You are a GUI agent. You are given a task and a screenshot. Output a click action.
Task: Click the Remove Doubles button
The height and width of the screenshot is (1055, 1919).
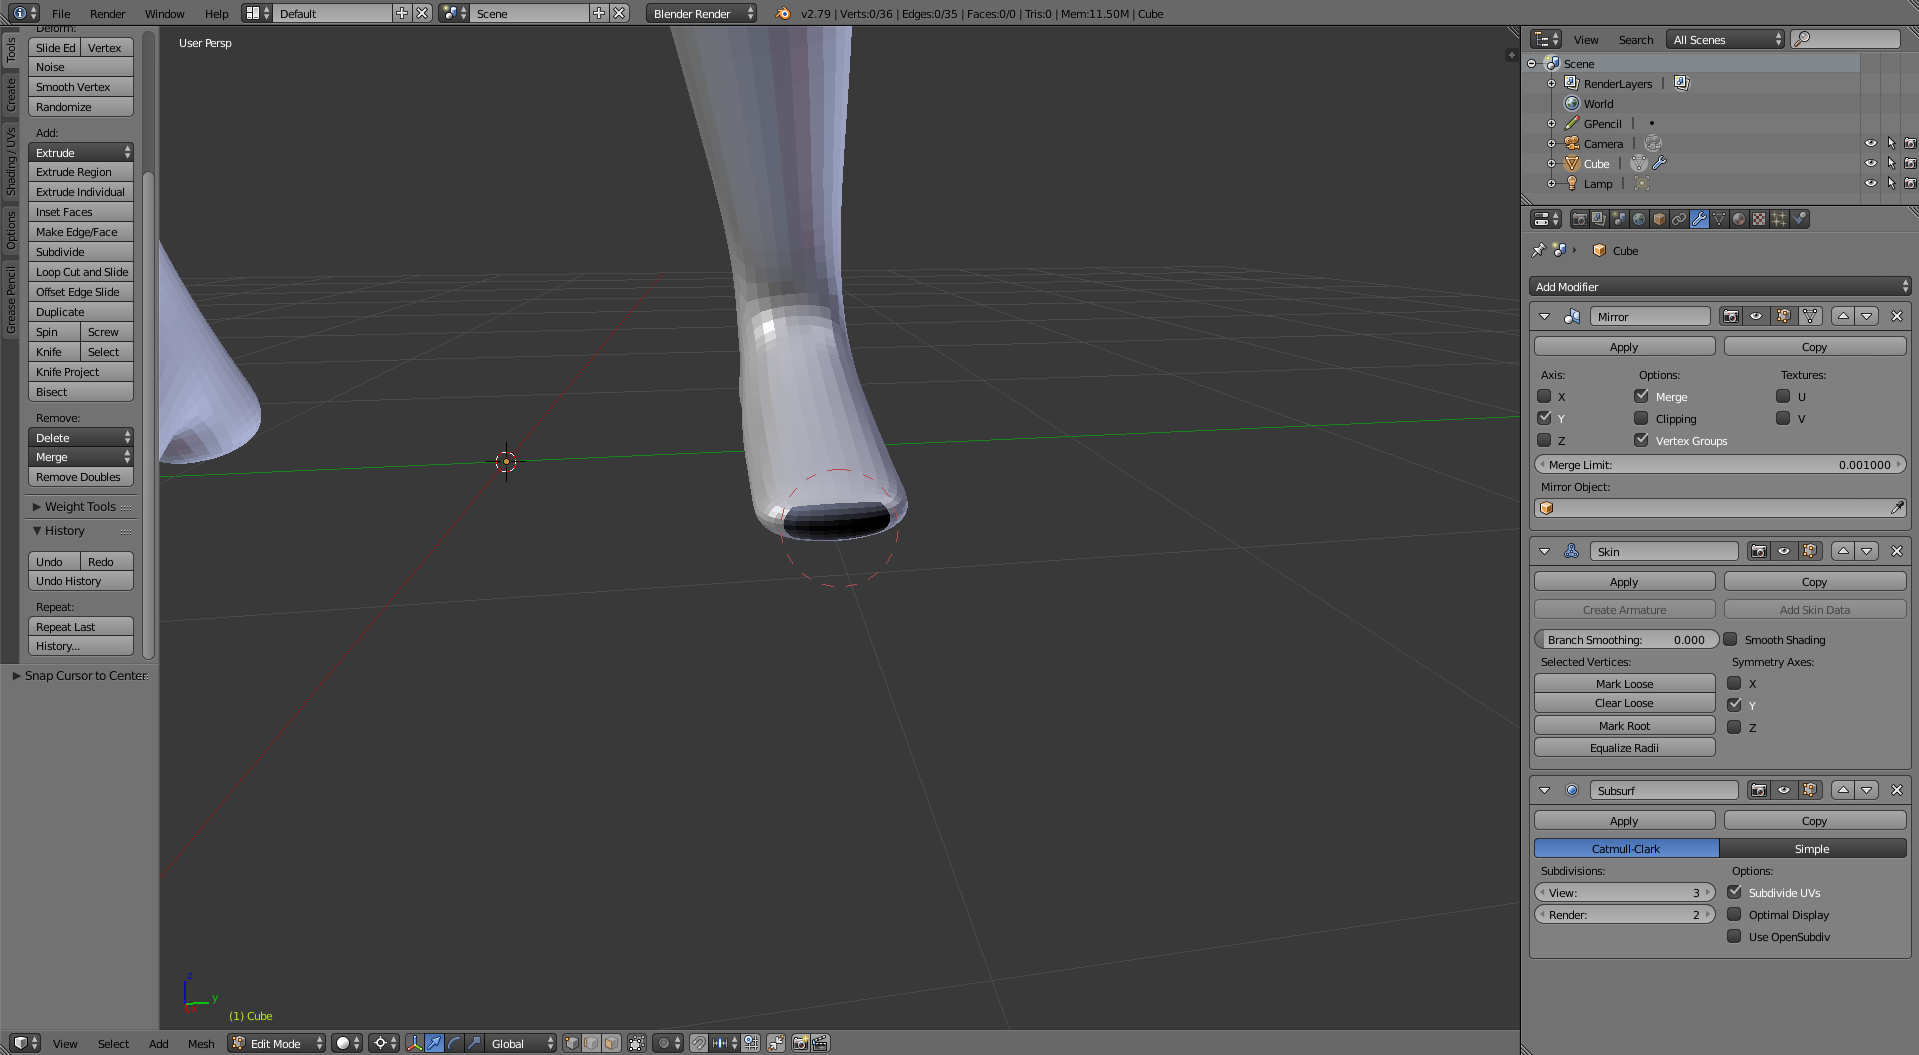pyautogui.click(x=81, y=477)
